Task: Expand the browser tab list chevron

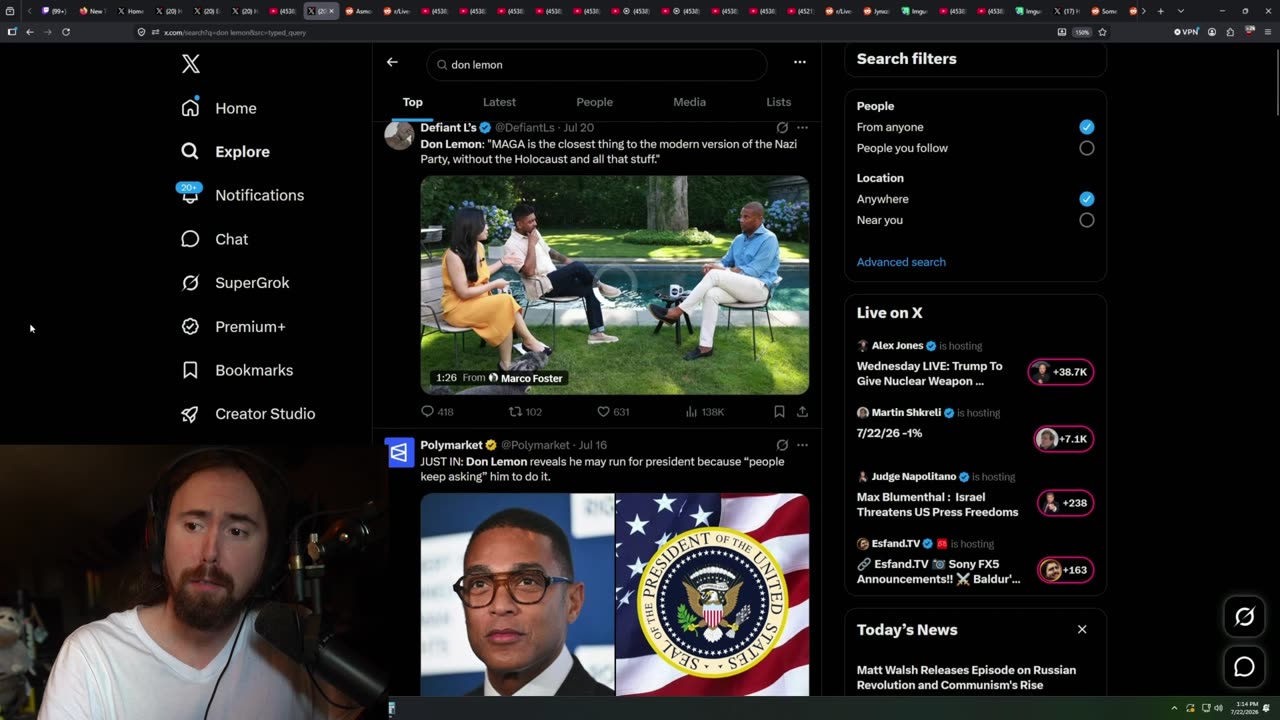Action: pos(1181,11)
